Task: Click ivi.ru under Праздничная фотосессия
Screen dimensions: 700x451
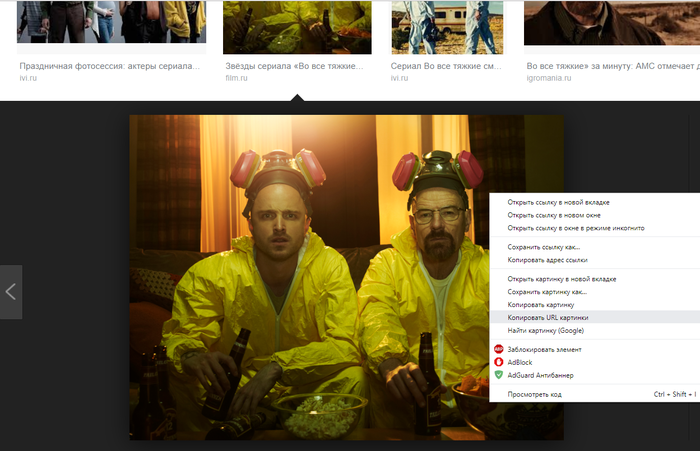Action: coord(28,78)
